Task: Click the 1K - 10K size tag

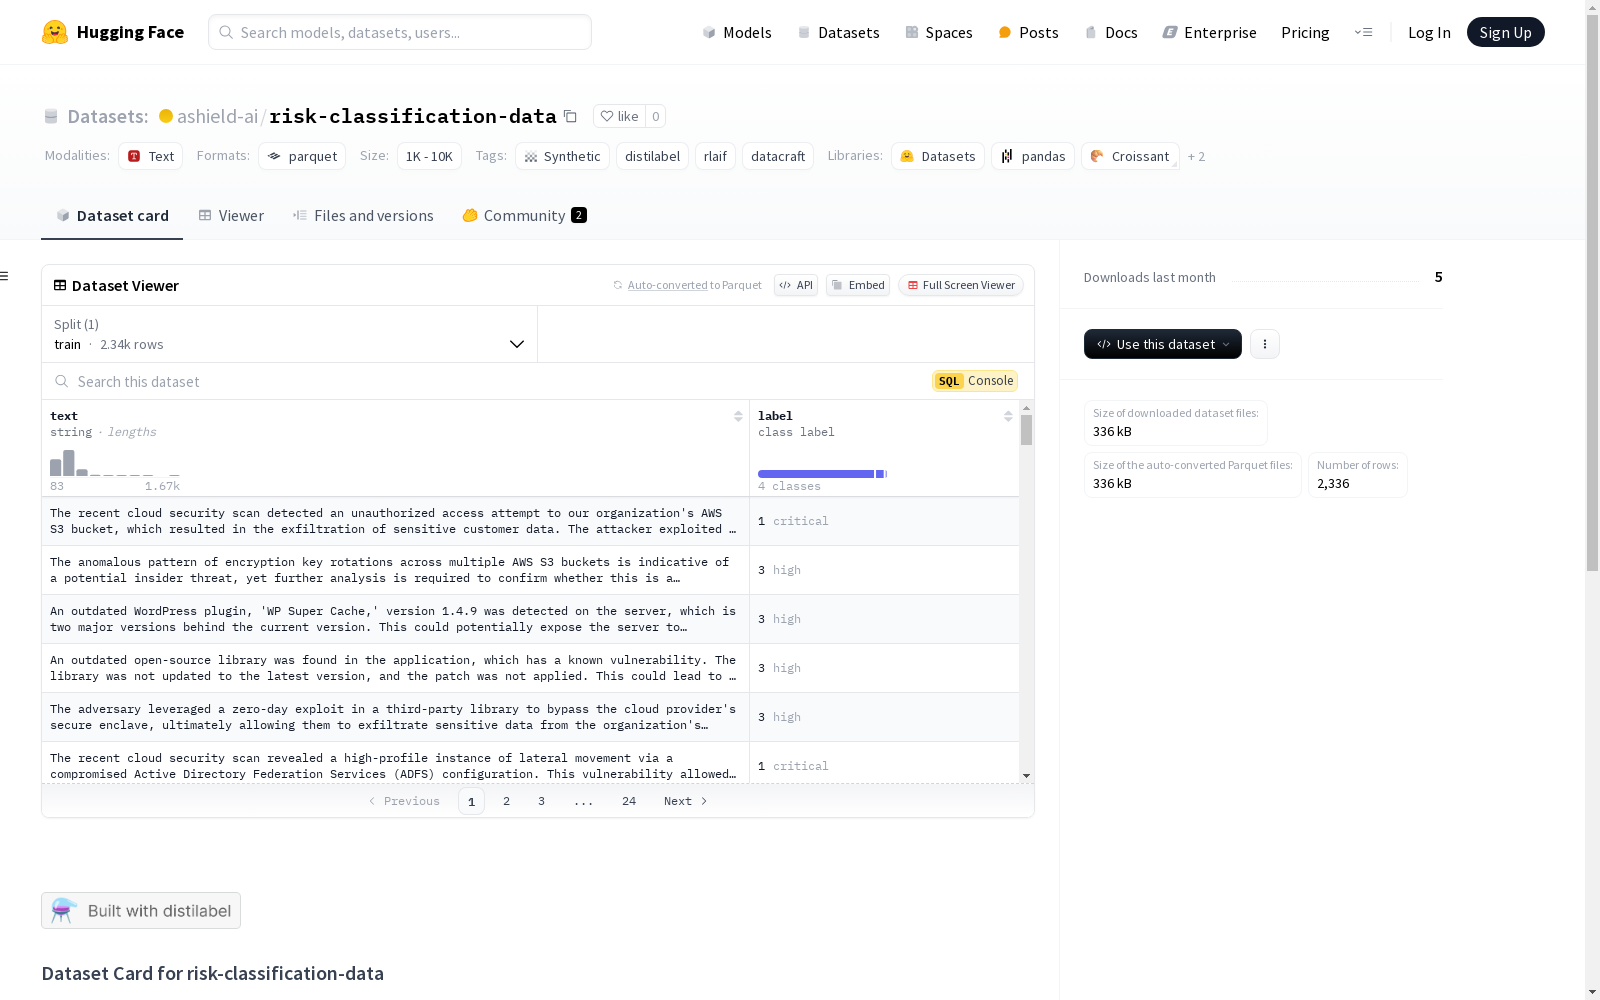Action: click(429, 156)
